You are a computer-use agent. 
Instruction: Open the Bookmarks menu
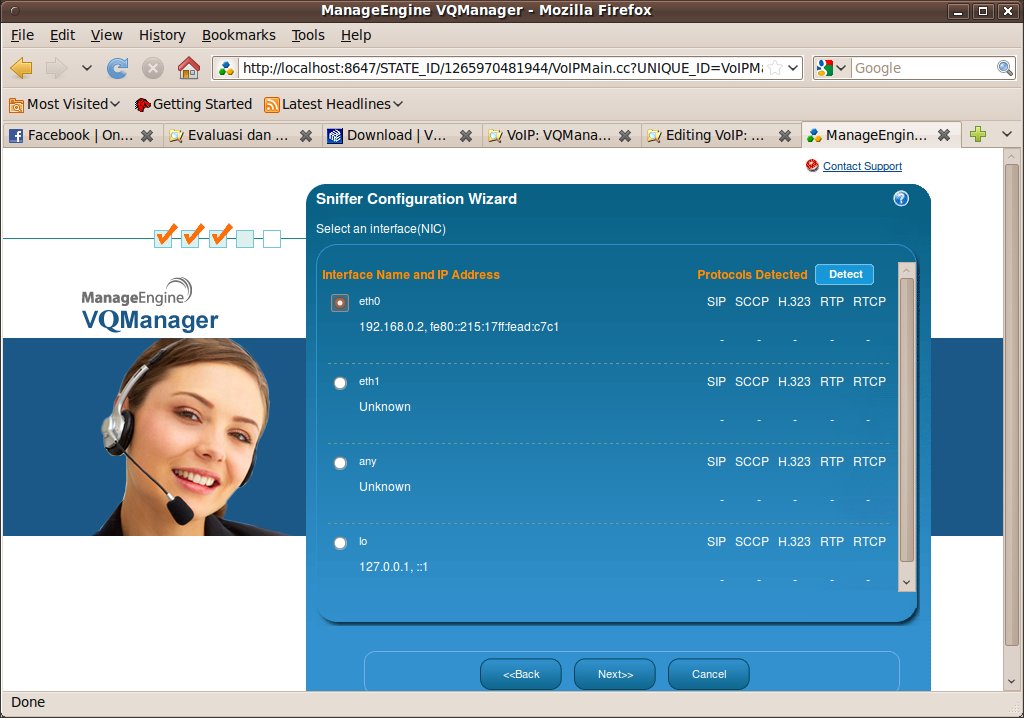(x=238, y=35)
